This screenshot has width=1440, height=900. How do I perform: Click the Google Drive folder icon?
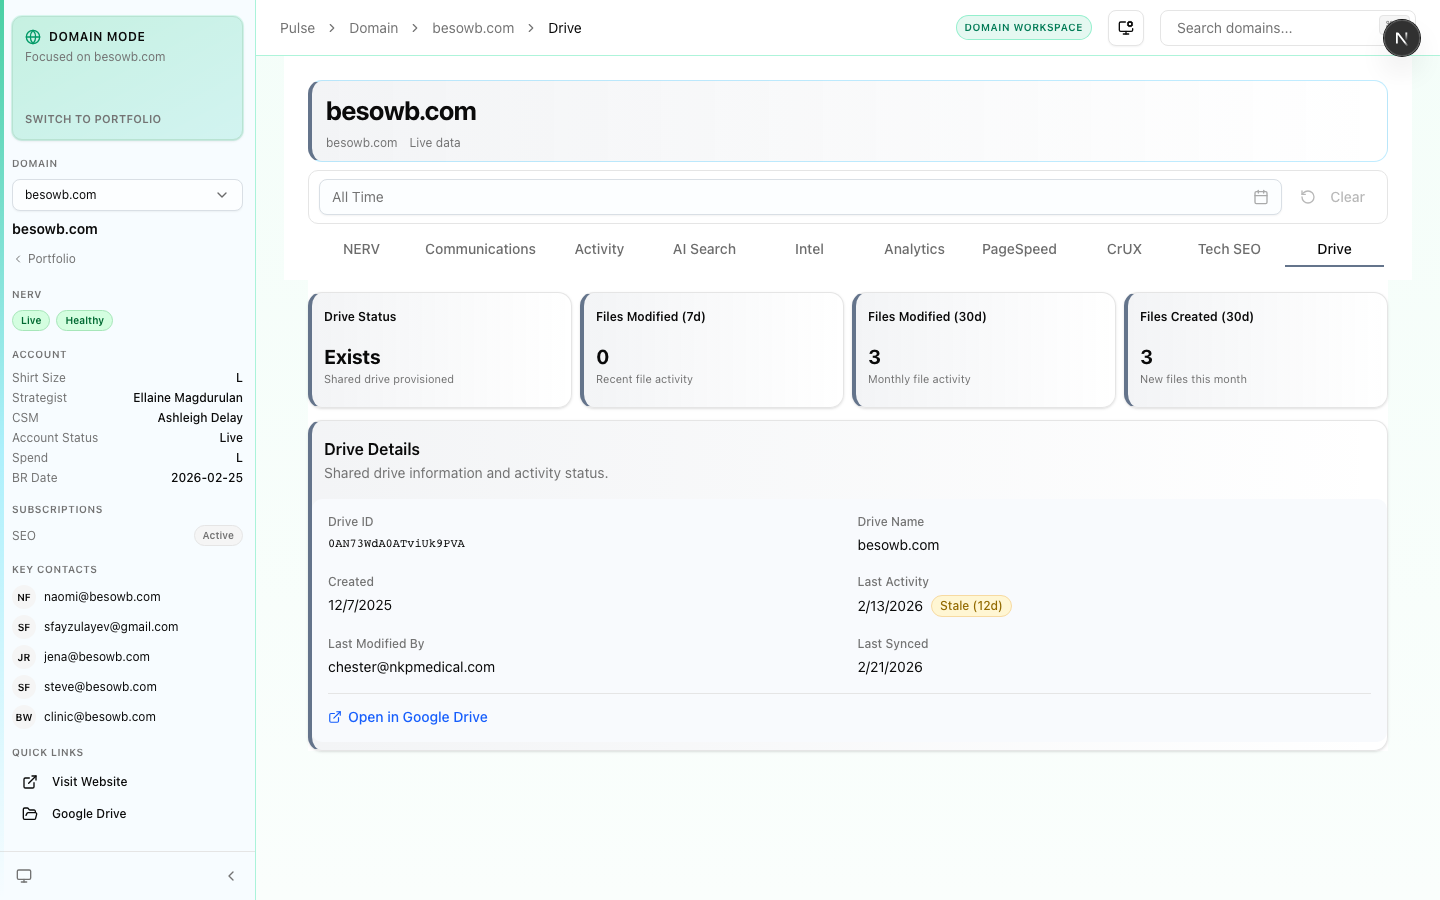coord(30,814)
